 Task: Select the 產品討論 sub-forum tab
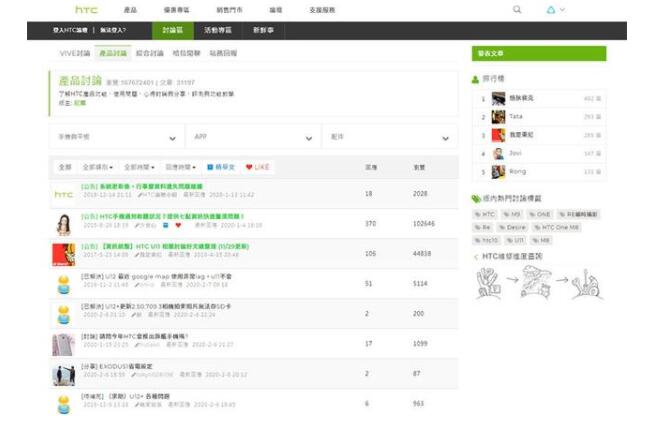(x=113, y=53)
